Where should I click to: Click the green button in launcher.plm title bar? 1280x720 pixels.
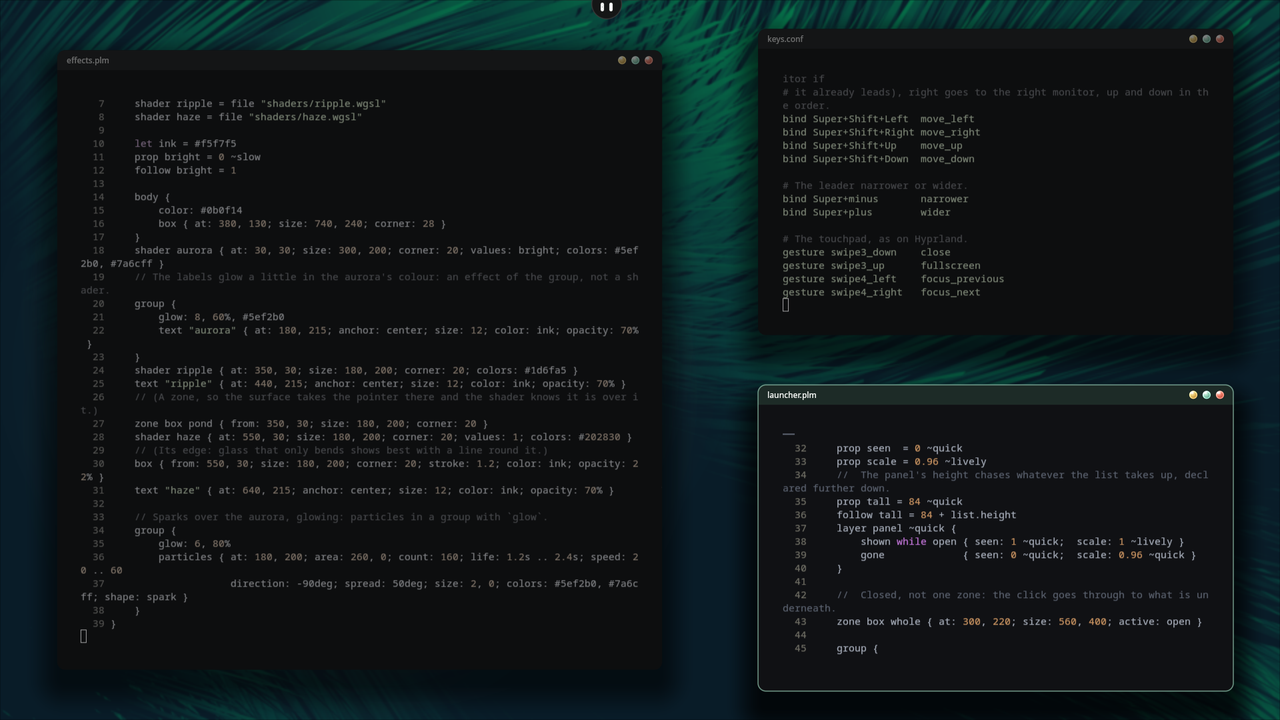(x=1206, y=395)
